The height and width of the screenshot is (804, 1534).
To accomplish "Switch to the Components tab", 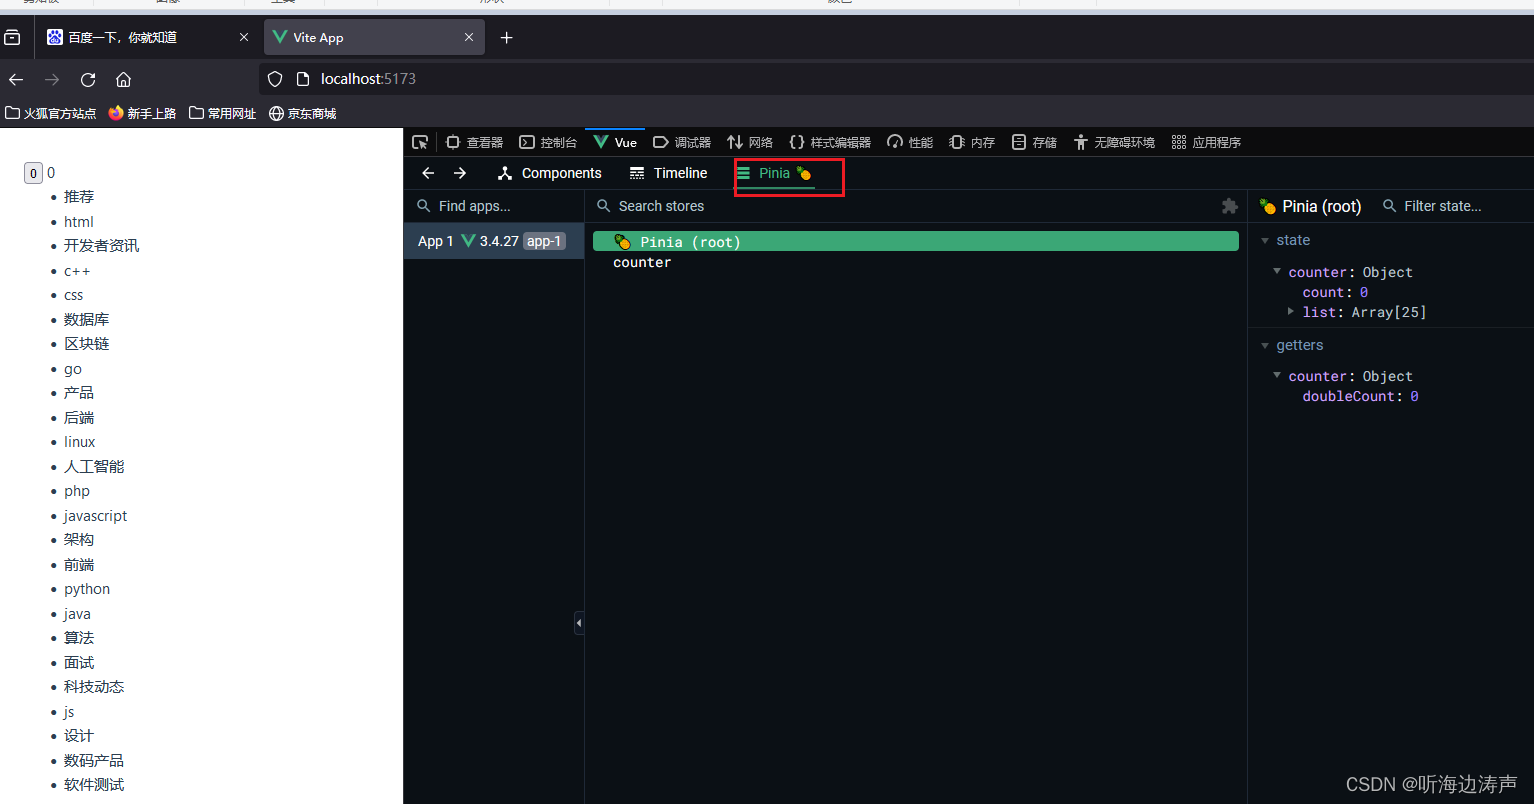I will click(549, 173).
